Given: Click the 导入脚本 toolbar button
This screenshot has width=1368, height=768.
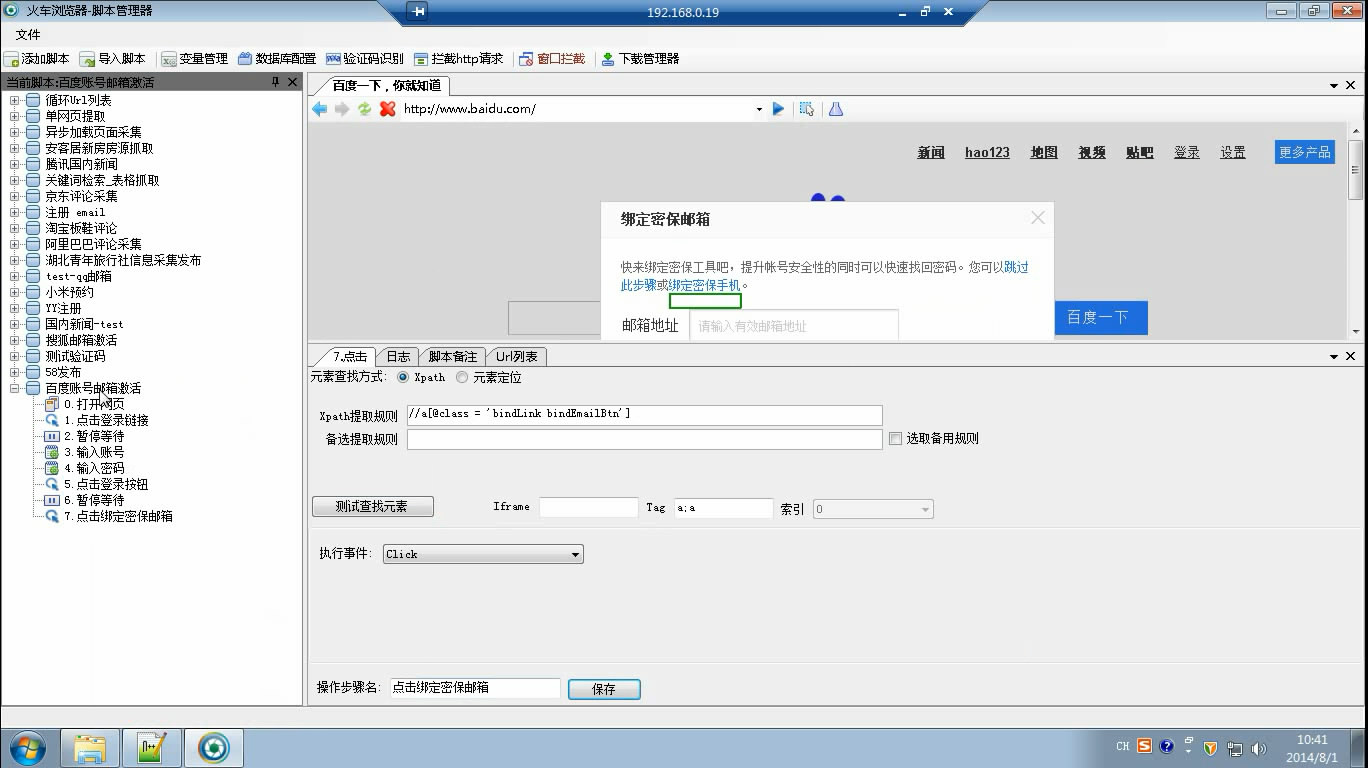Looking at the screenshot, I should pyautogui.click(x=113, y=59).
